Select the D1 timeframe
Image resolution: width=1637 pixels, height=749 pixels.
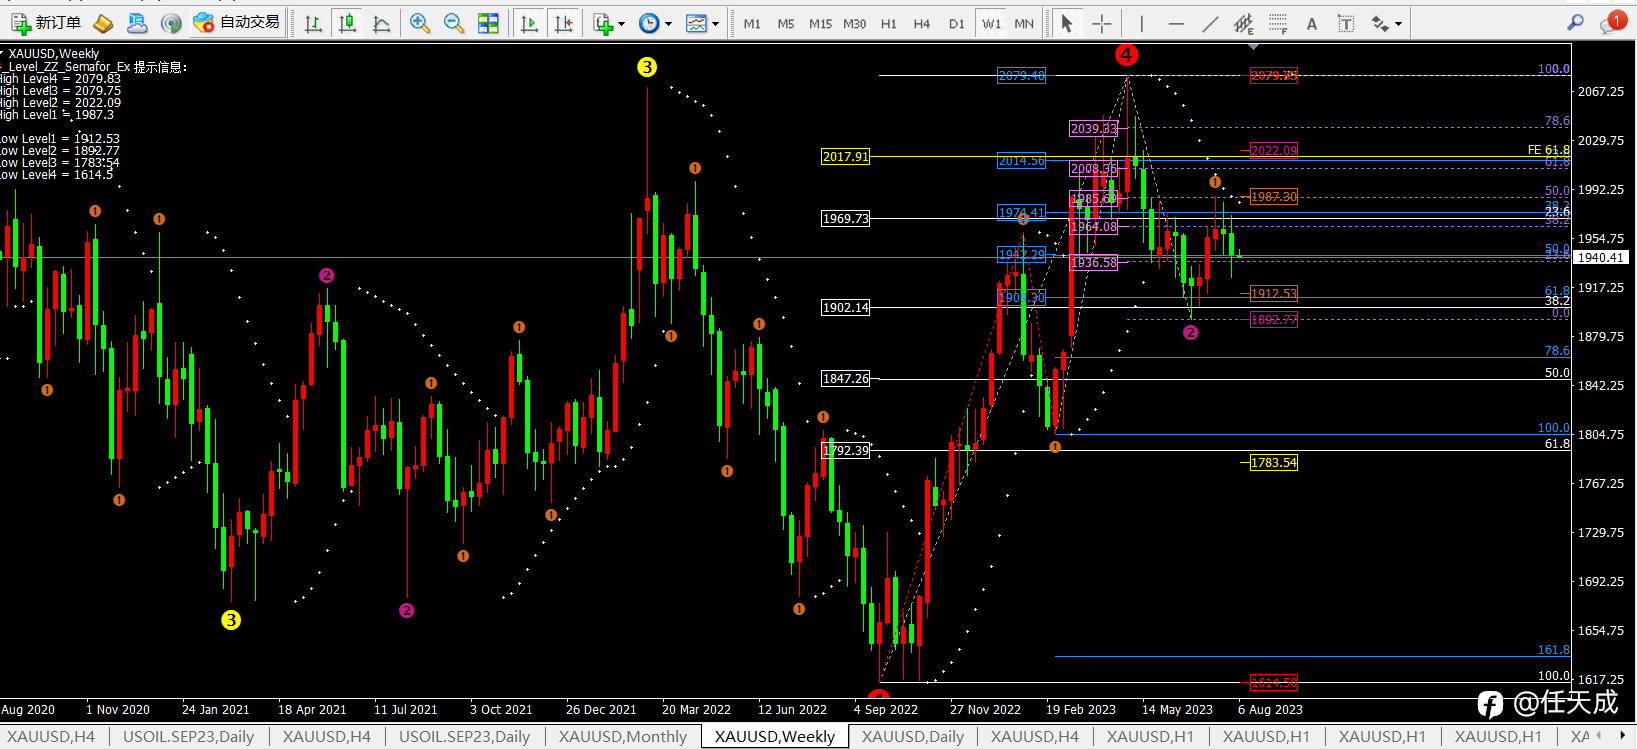coord(957,23)
